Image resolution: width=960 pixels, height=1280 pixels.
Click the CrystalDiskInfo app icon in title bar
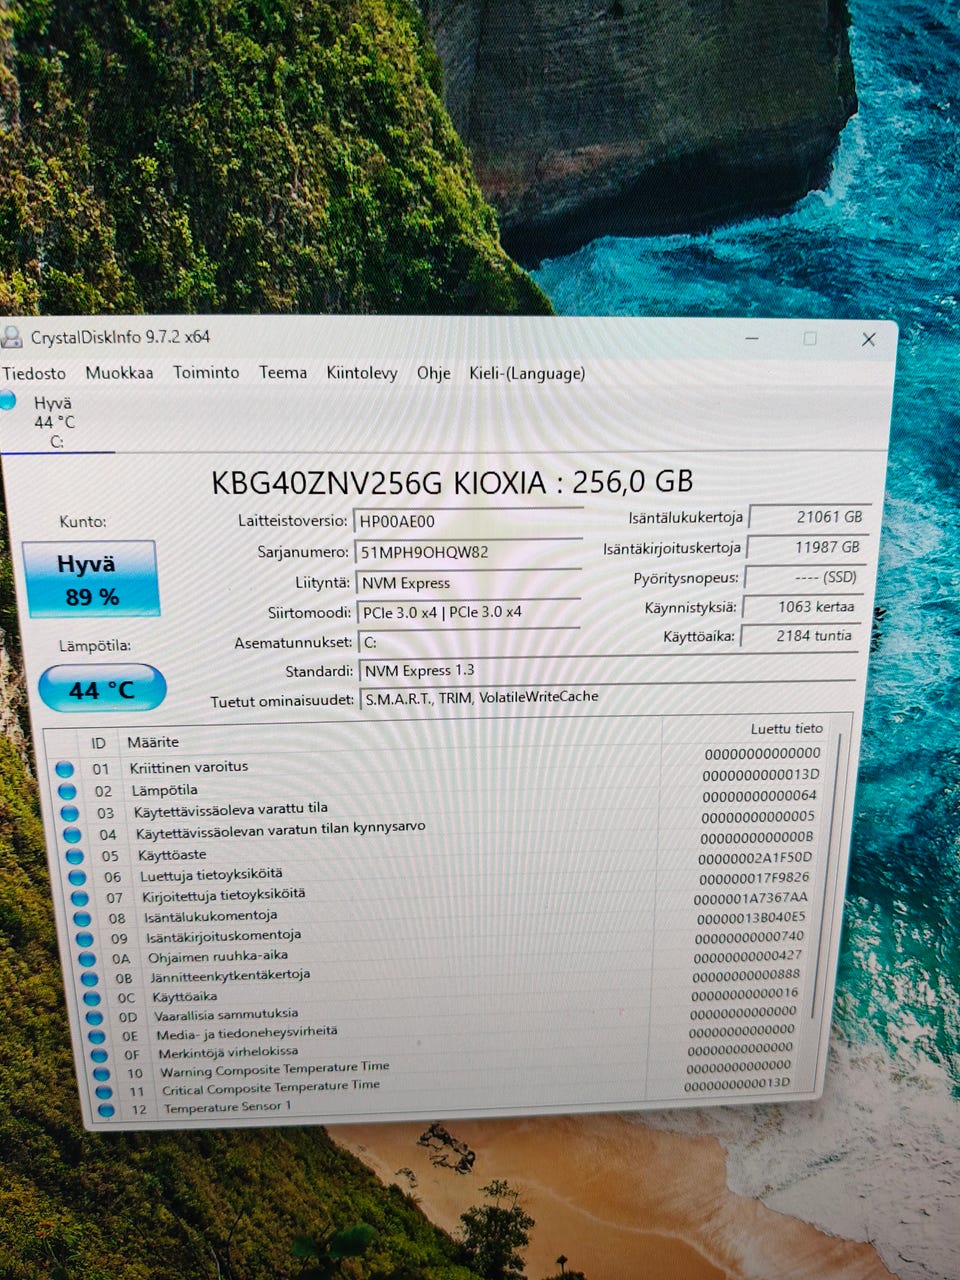point(11,337)
